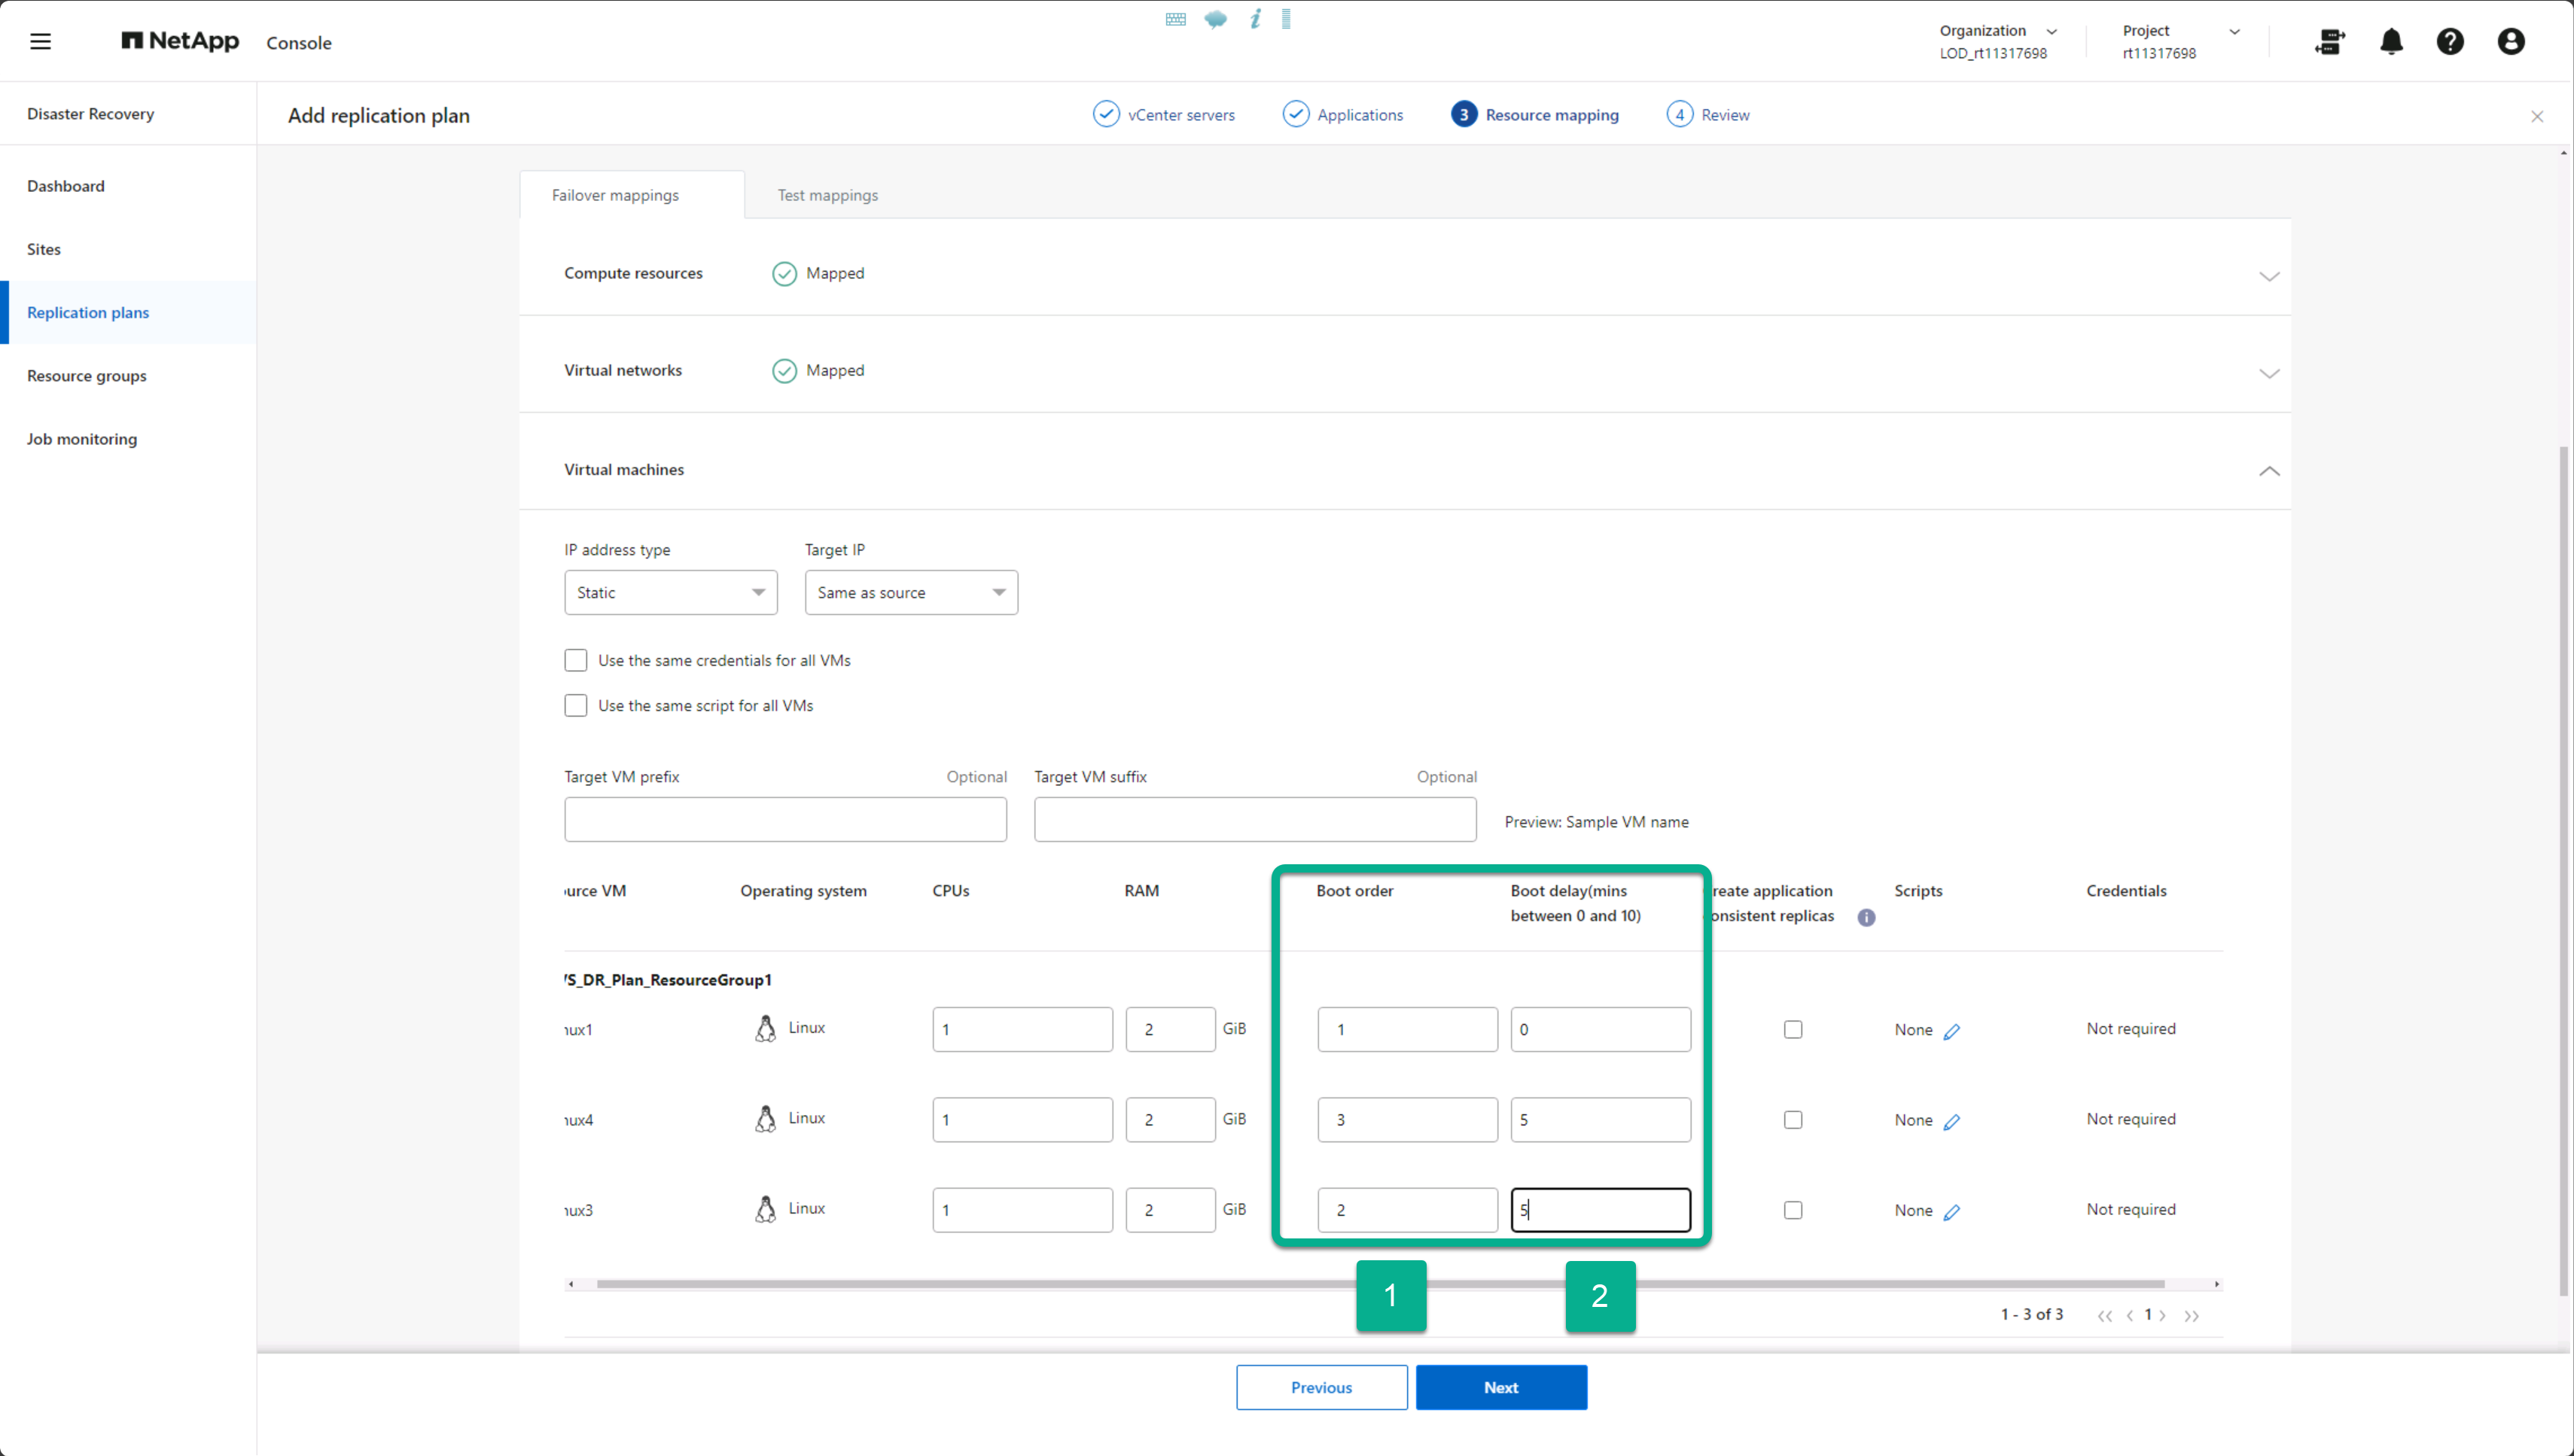
Task: Click the notifications bell icon
Action: click(2391, 42)
